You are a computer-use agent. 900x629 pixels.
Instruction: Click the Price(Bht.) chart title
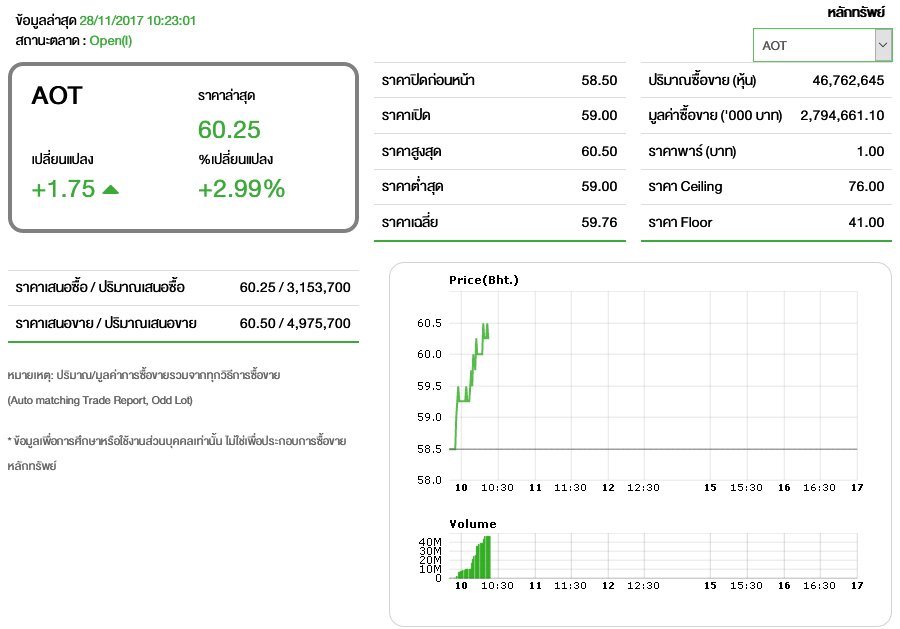[x=484, y=280]
